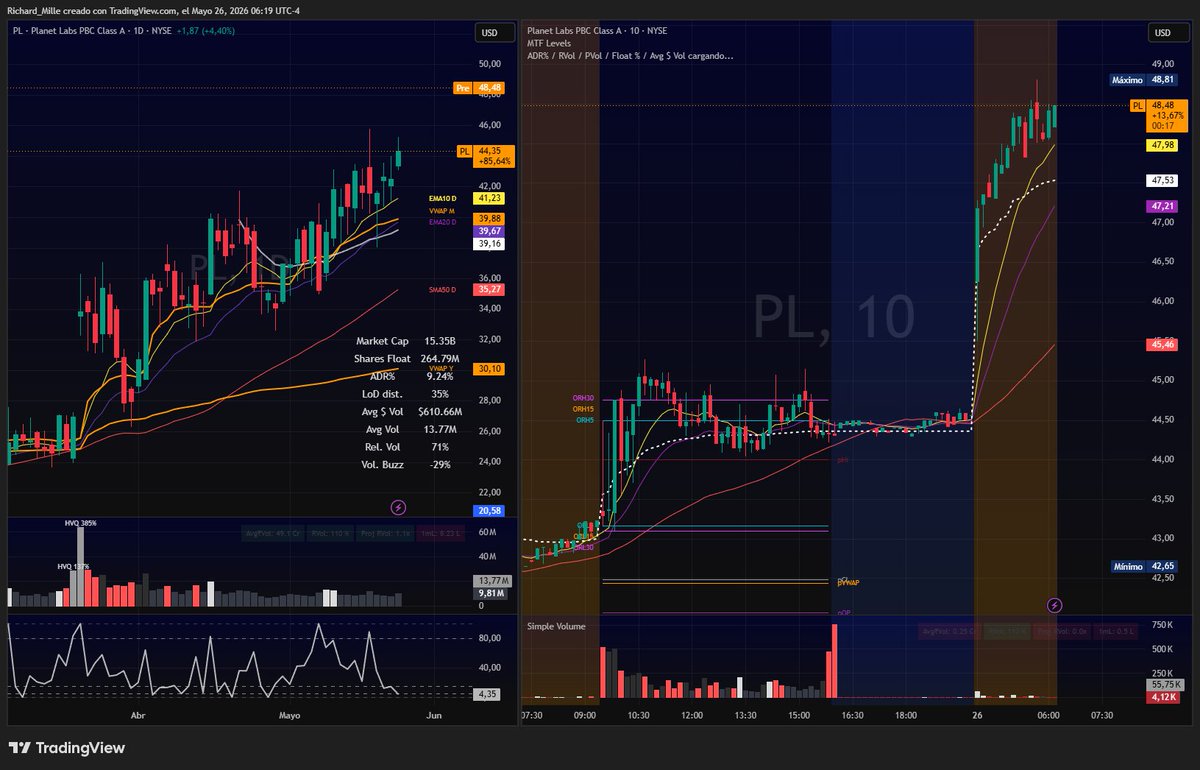Click the Simple Volume indicator label
This screenshot has height=770, width=1200.
(556, 626)
